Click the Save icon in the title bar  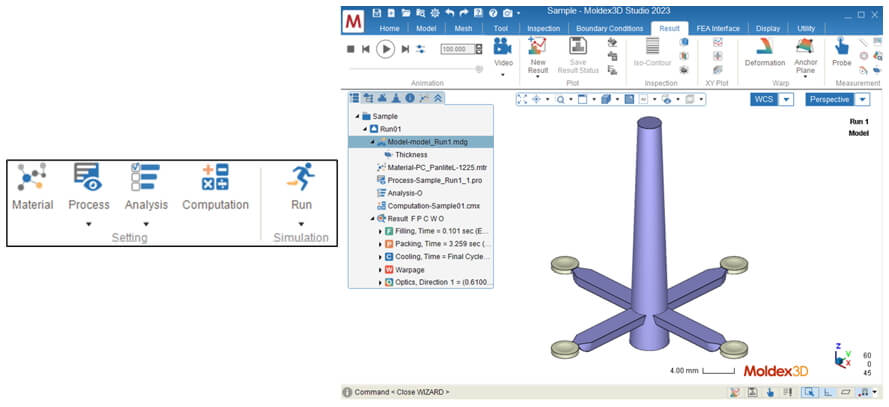coord(376,12)
